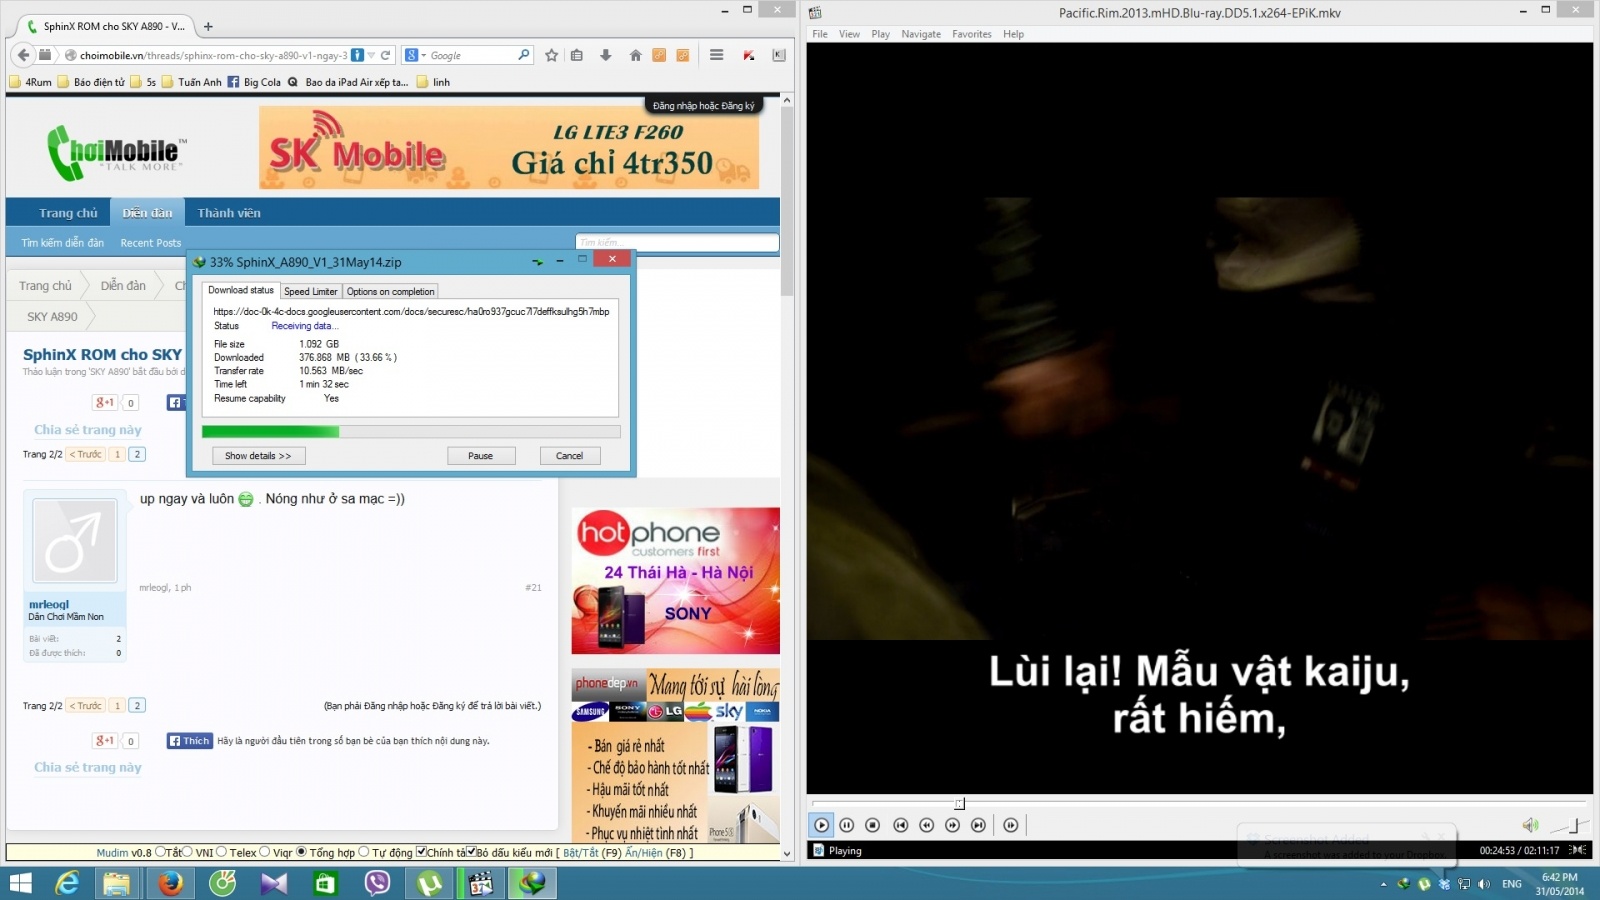Mute the media player speaker icon
This screenshot has height=900, width=1600.
pyautogui.click(x=1530, y=825)
